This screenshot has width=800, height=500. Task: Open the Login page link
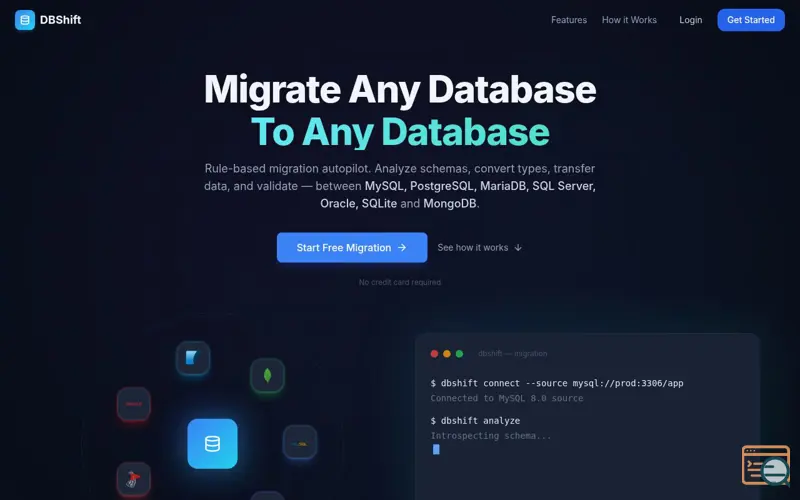[690, 20]
